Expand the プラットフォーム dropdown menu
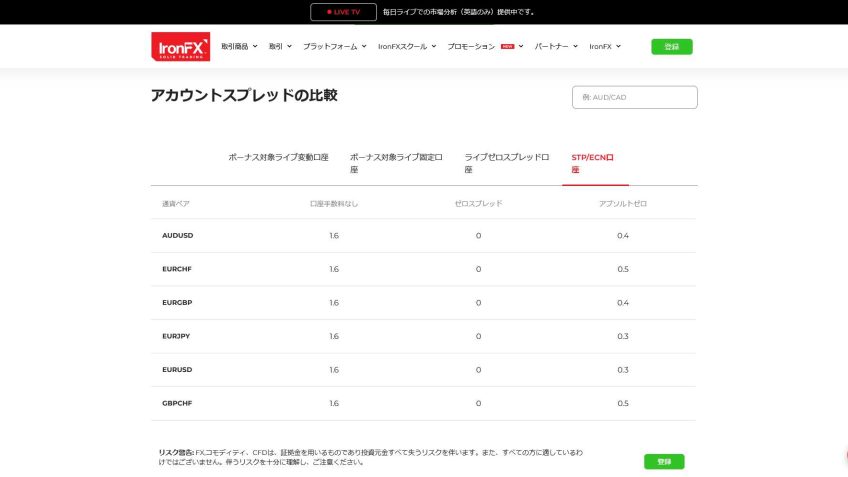Image resolution: width=848 pixels, height=477 pixels. point(334,46)
